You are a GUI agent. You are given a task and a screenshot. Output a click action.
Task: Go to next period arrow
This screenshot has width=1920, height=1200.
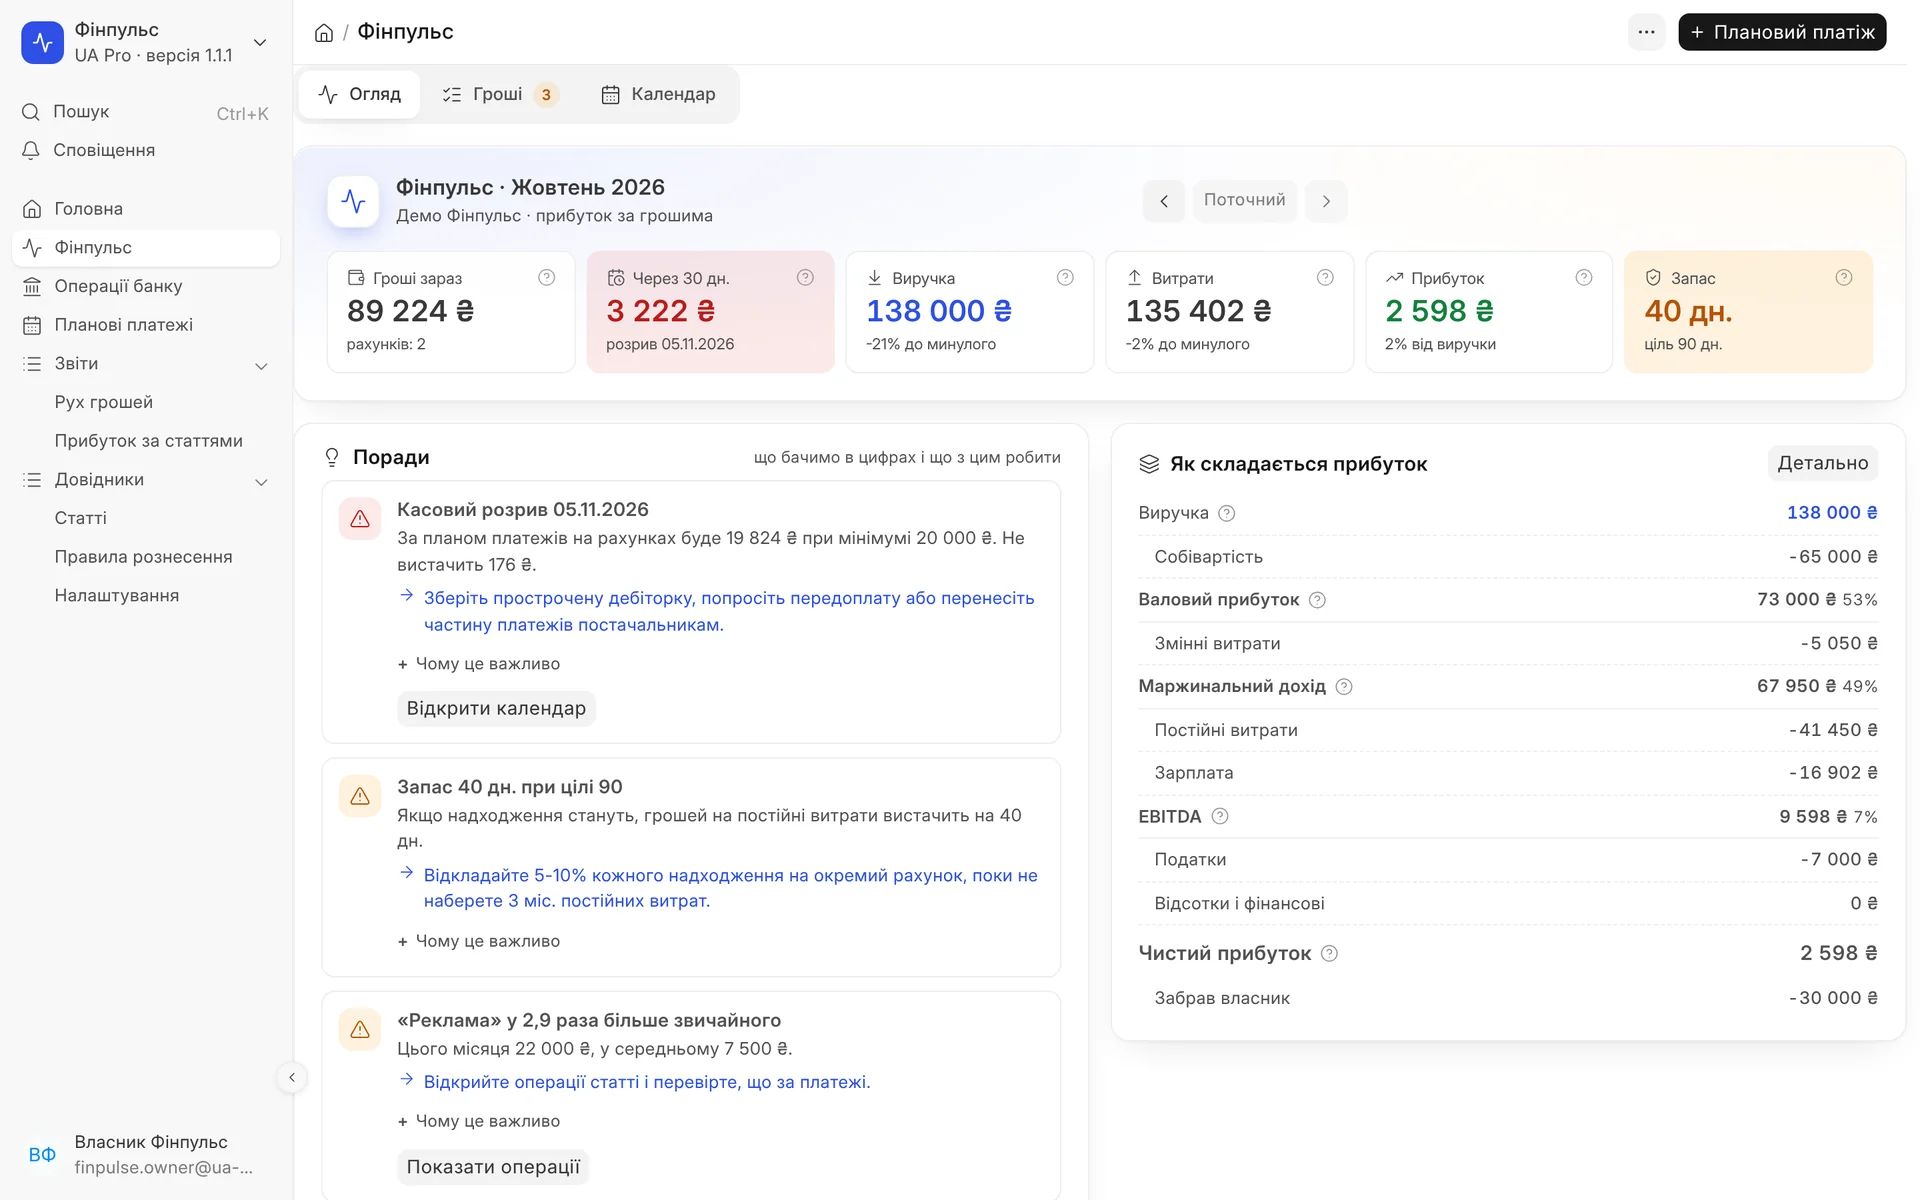(x=1326, y=201)
